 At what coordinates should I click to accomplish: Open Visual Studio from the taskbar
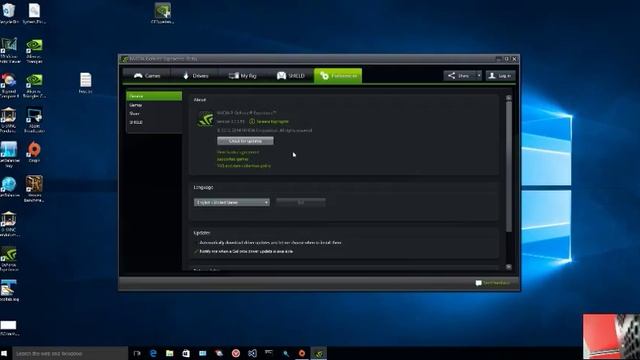click(252, 353)
